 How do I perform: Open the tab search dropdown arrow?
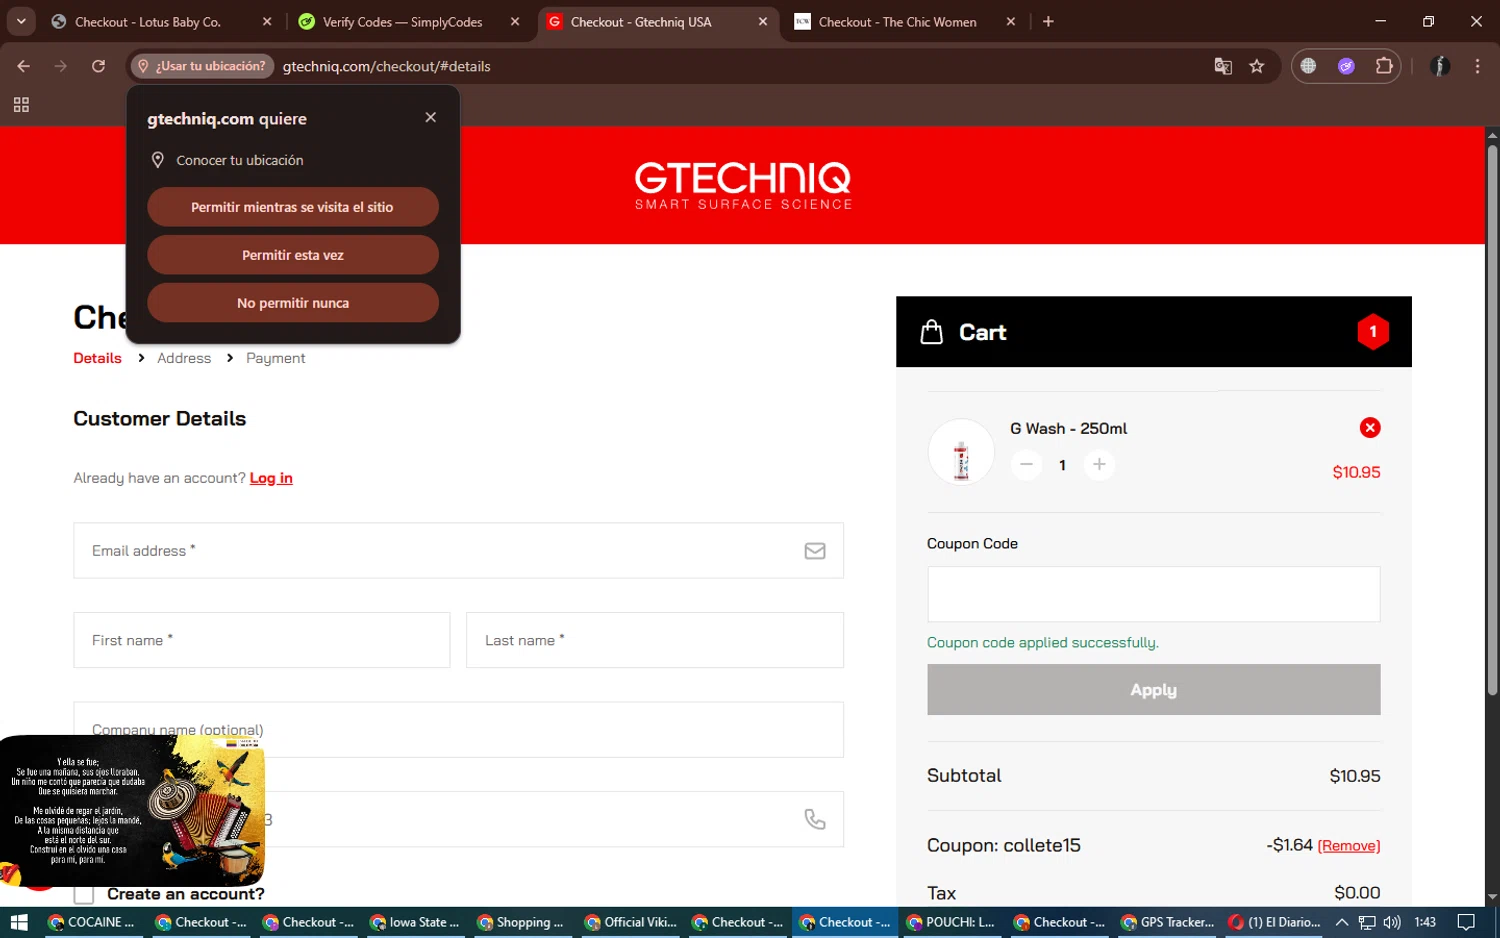[21, 21]
